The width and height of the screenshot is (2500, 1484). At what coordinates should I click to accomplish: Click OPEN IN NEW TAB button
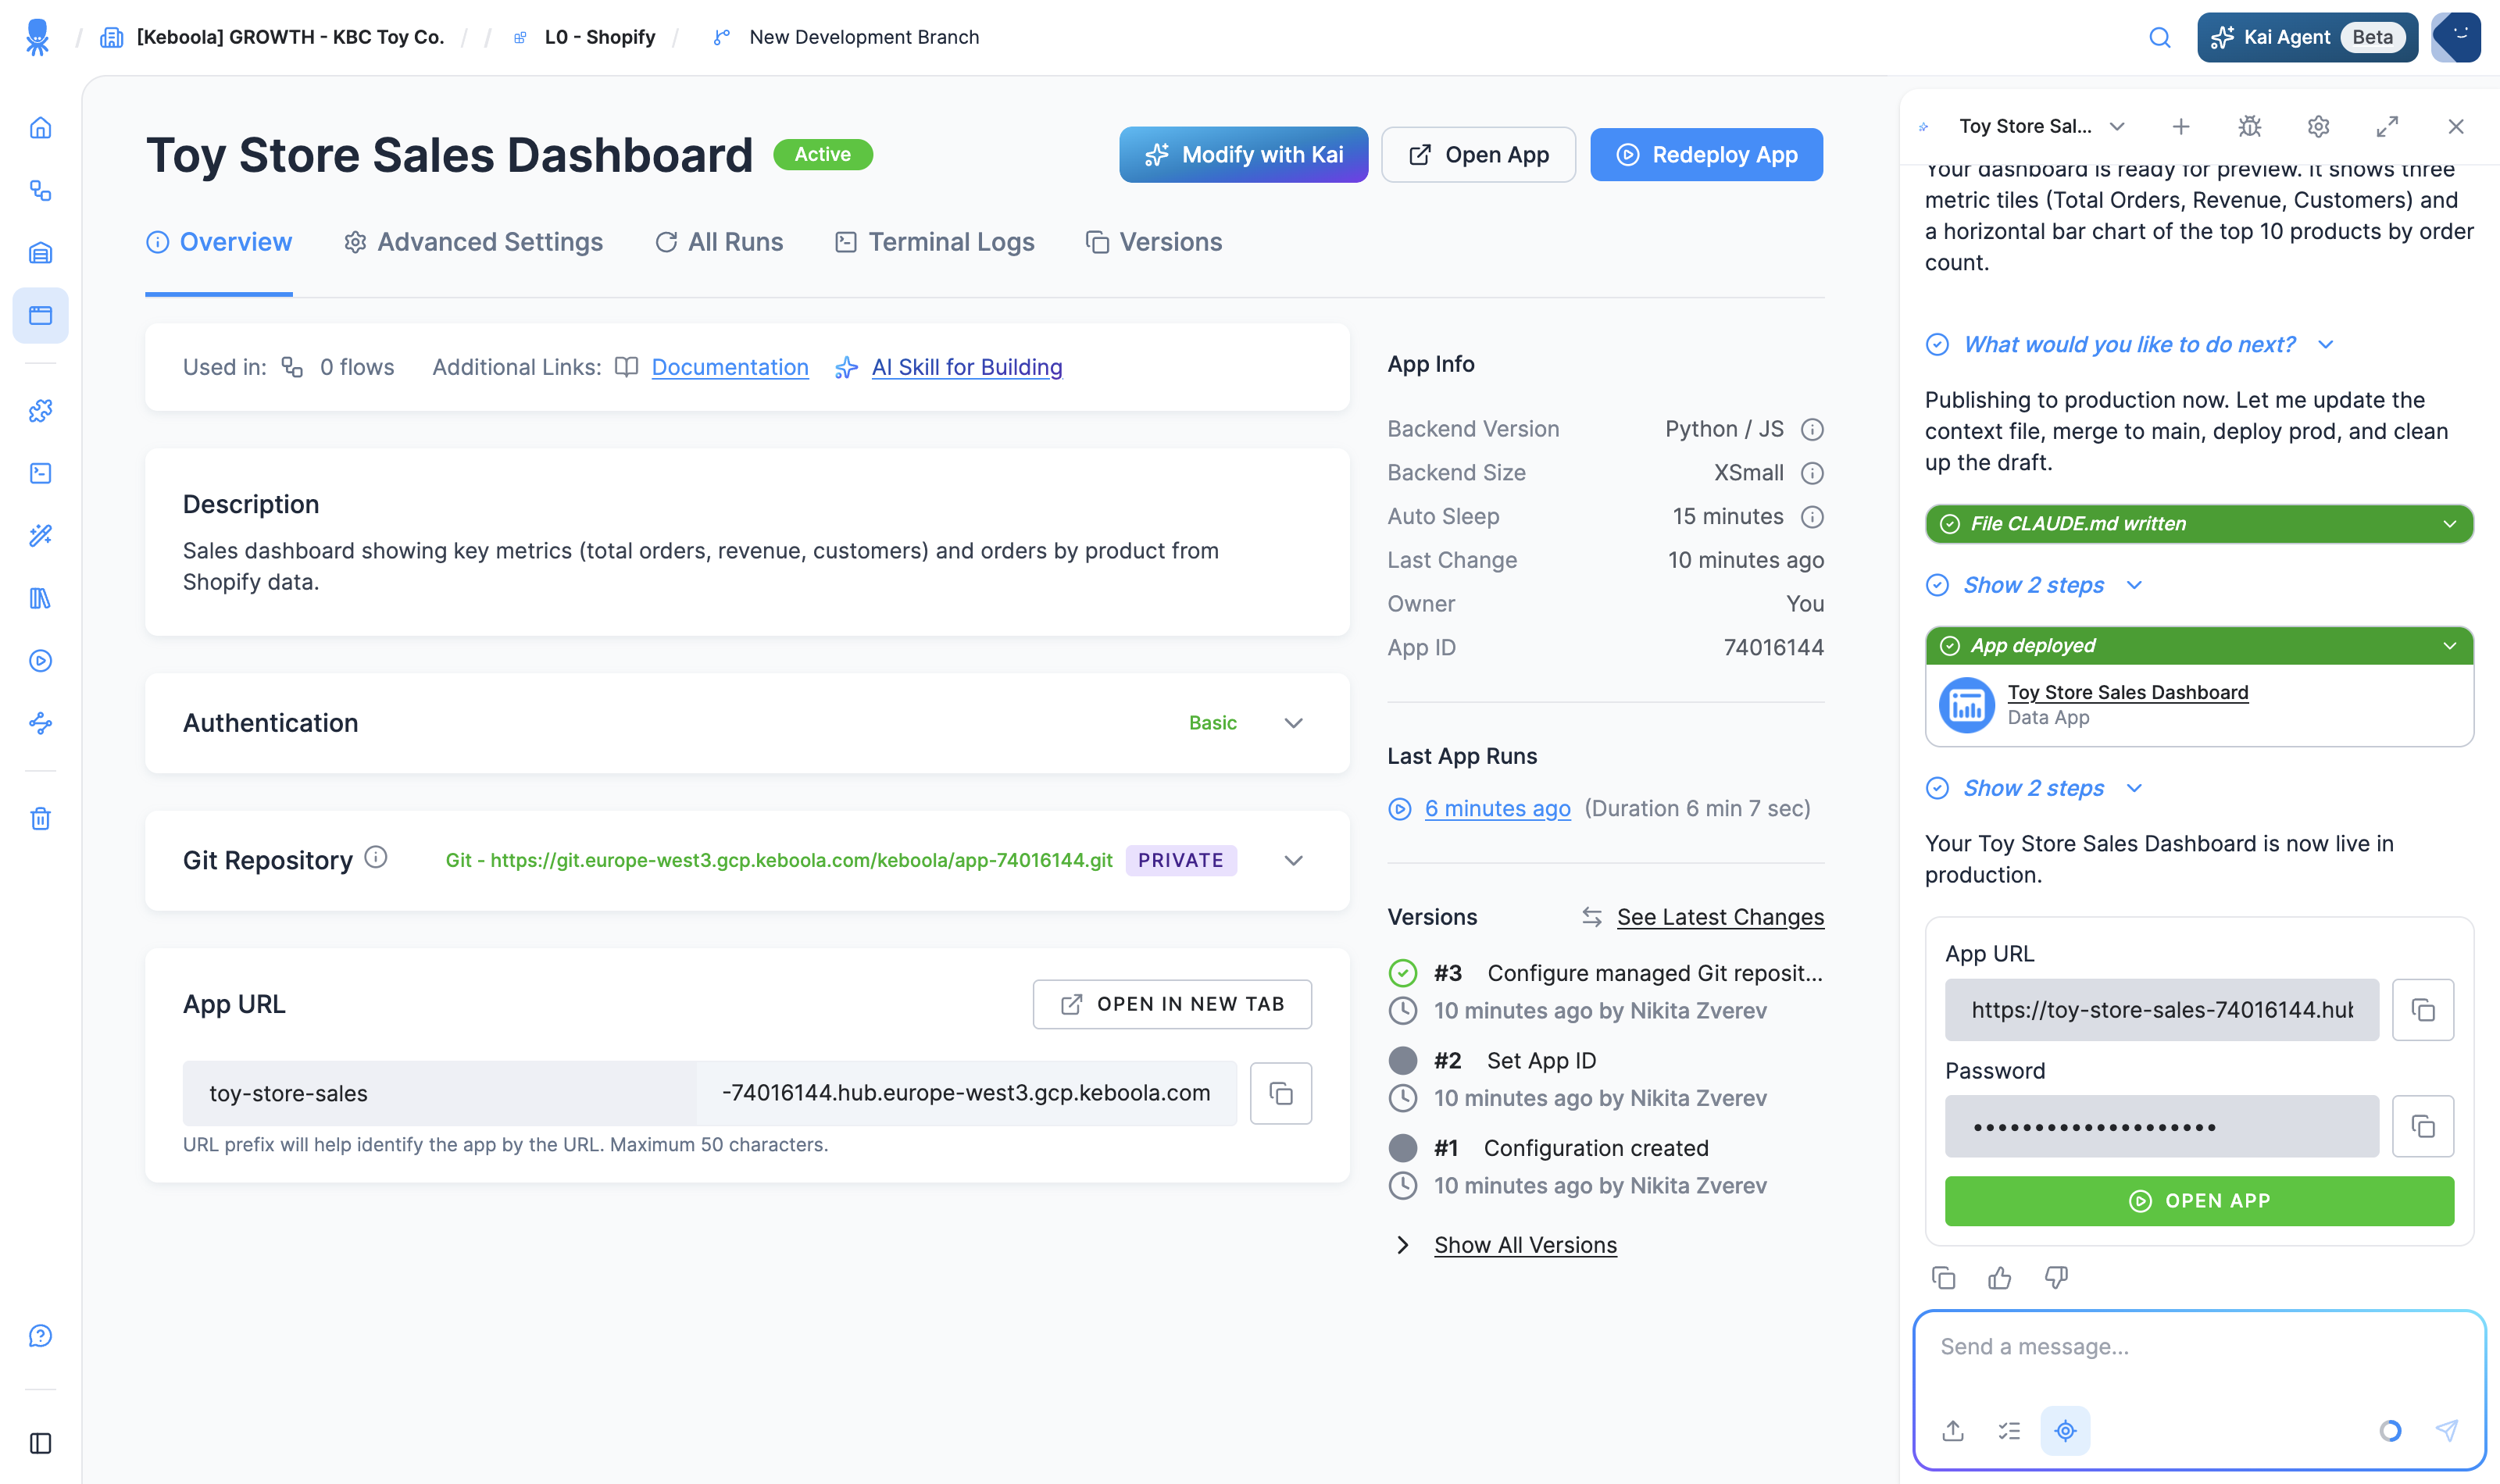(x=1172, y=1004)
